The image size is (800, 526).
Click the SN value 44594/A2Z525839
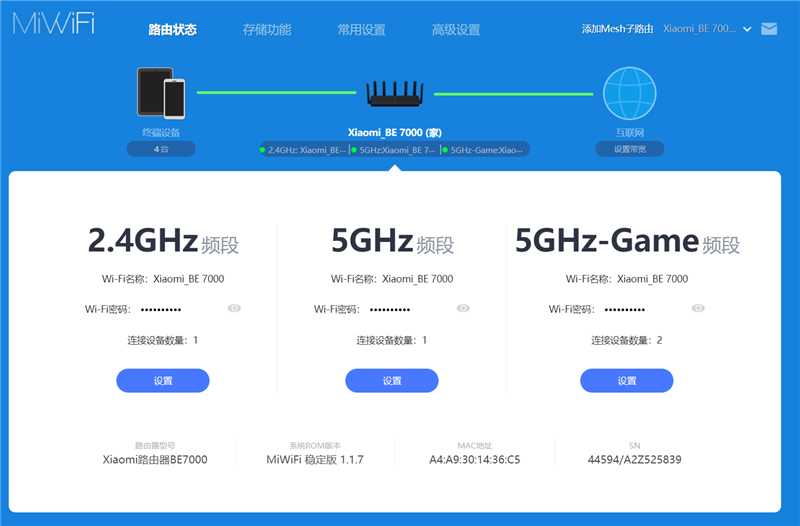click(x=634, y=460)
